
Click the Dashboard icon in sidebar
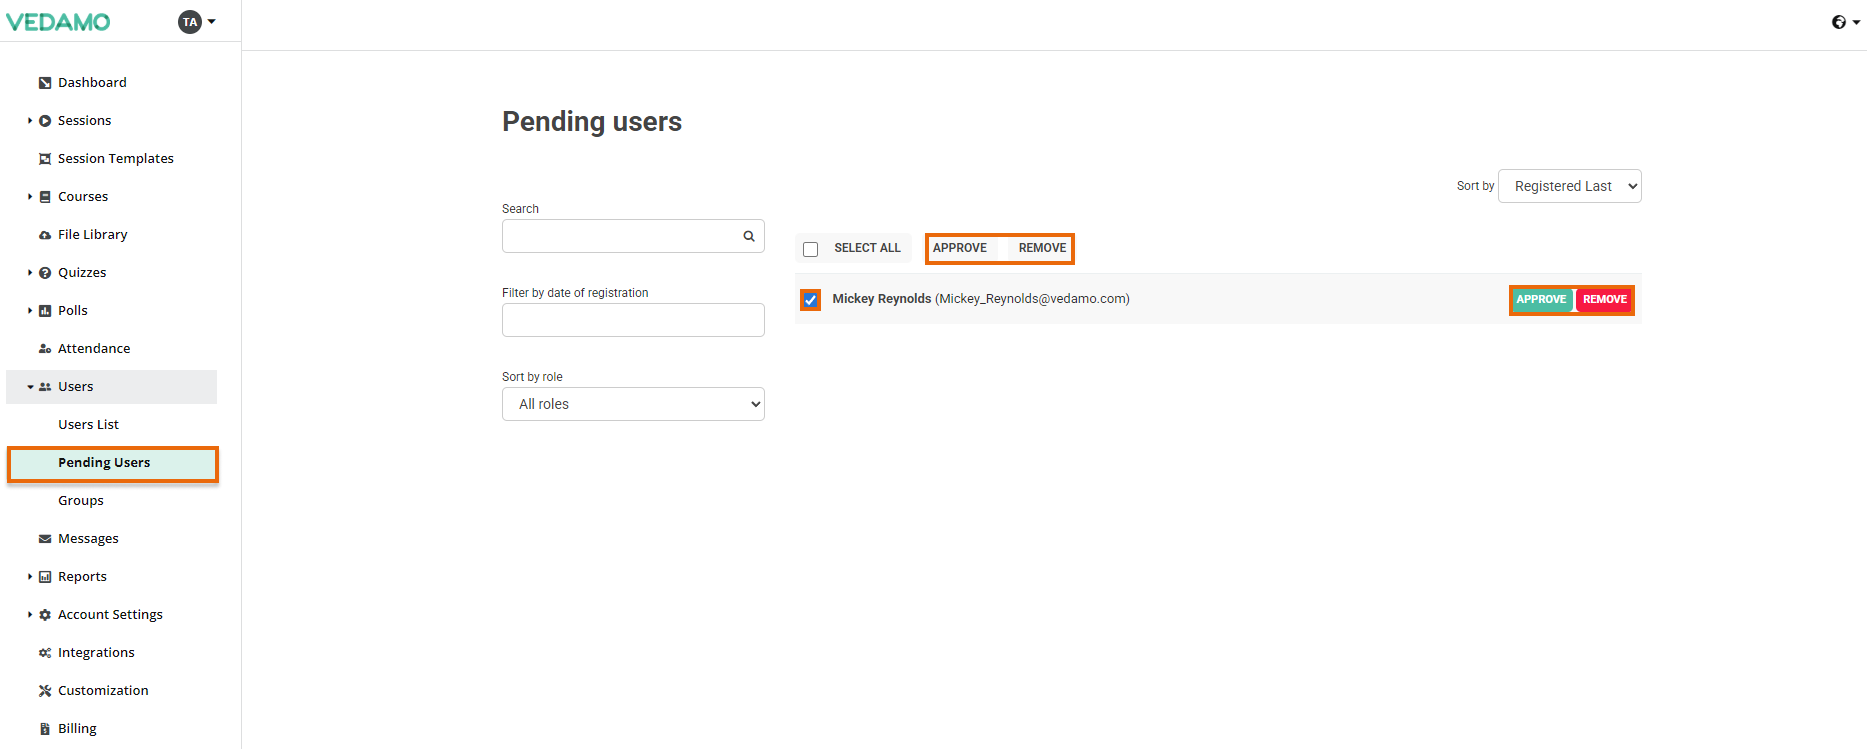click(45, 83)
